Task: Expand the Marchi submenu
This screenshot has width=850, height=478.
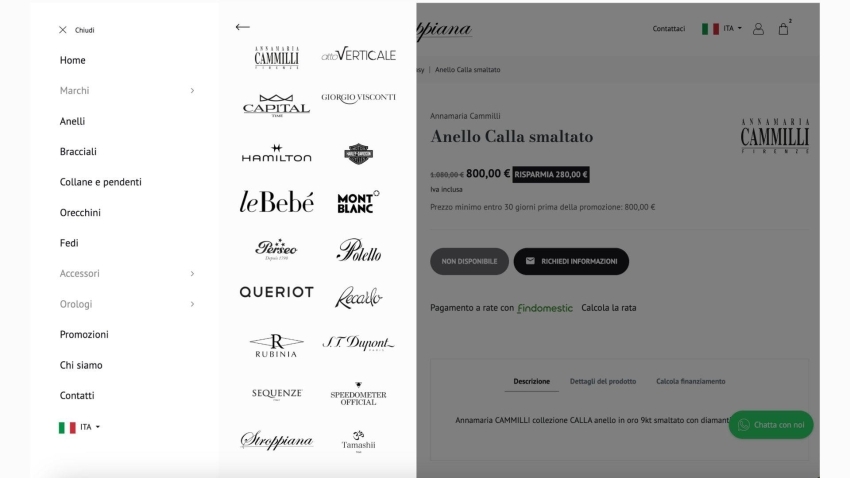Action: pyautogui.click(x=127, y=91)
